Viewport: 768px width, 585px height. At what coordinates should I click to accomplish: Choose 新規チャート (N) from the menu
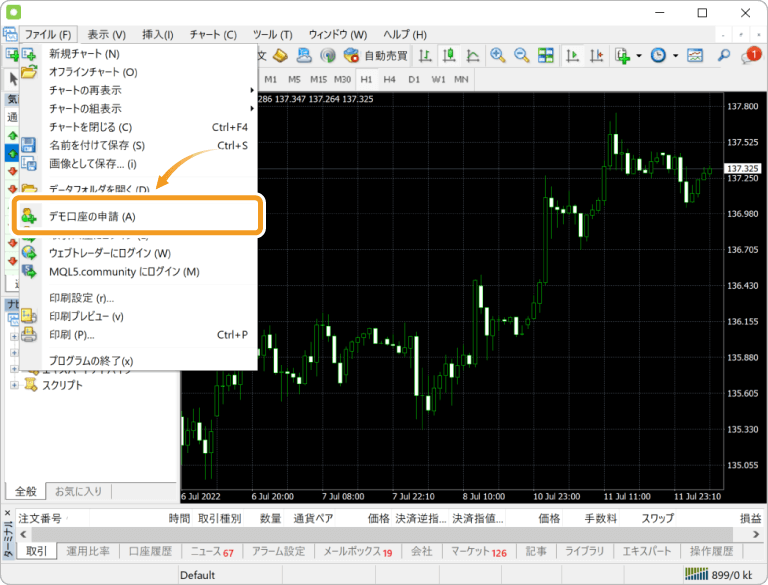click(x=137, y=54)
